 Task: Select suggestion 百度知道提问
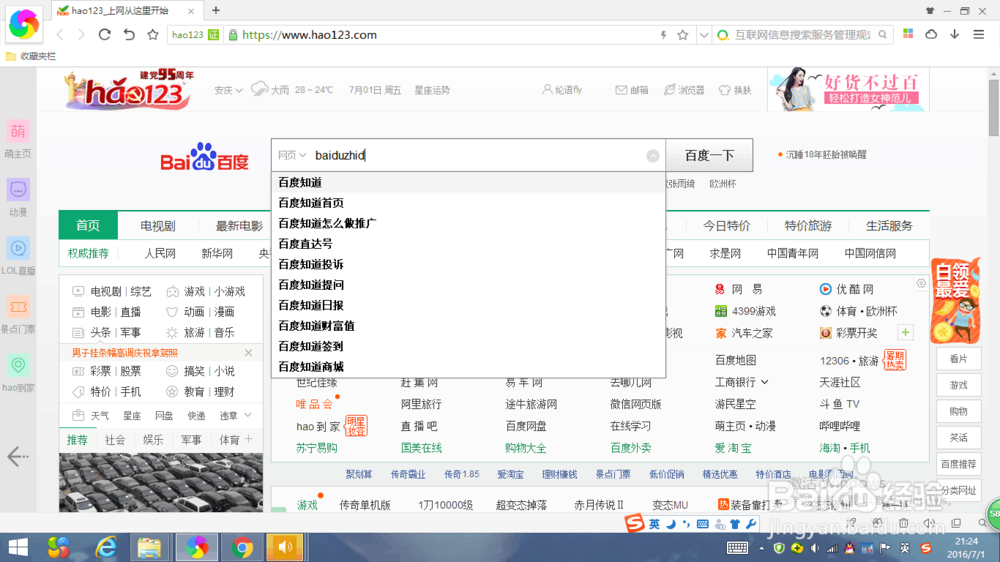(469, 285)
